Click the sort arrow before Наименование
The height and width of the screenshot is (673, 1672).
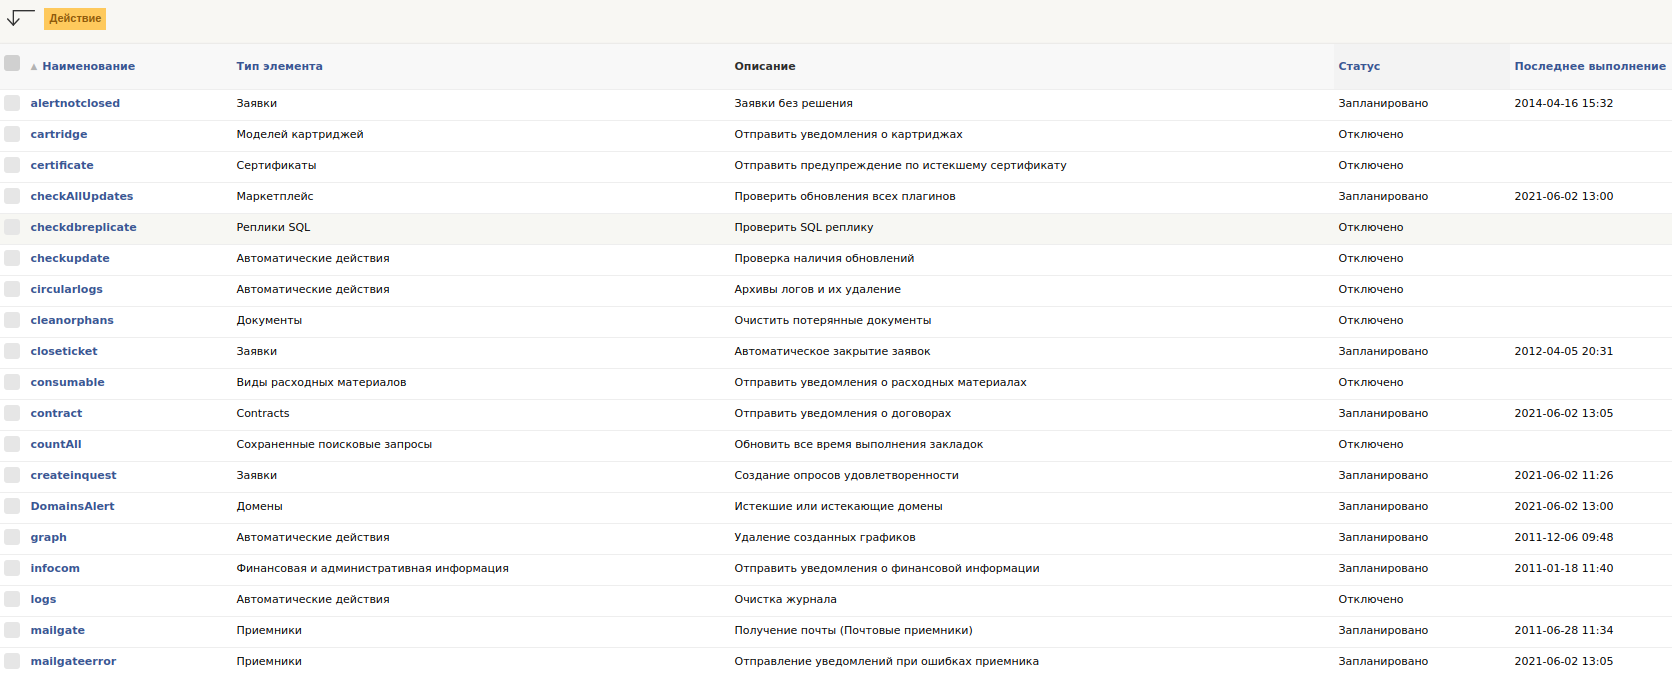click(x=34, y=67)
